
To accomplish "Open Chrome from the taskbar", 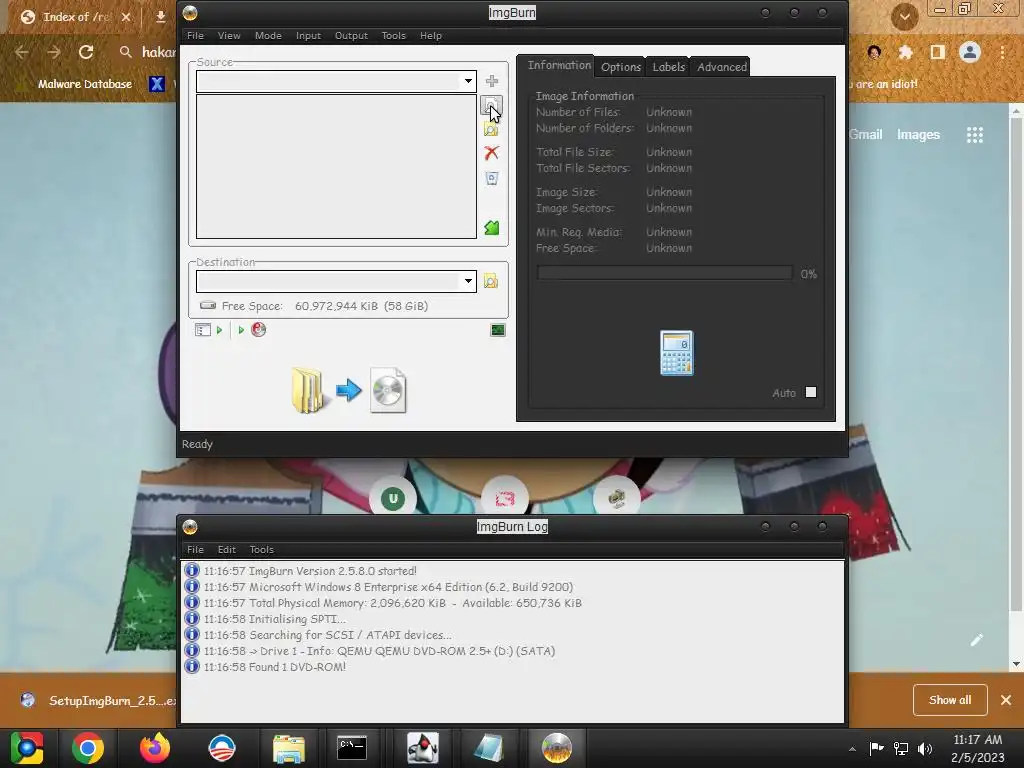I will (x=88, y=748).
